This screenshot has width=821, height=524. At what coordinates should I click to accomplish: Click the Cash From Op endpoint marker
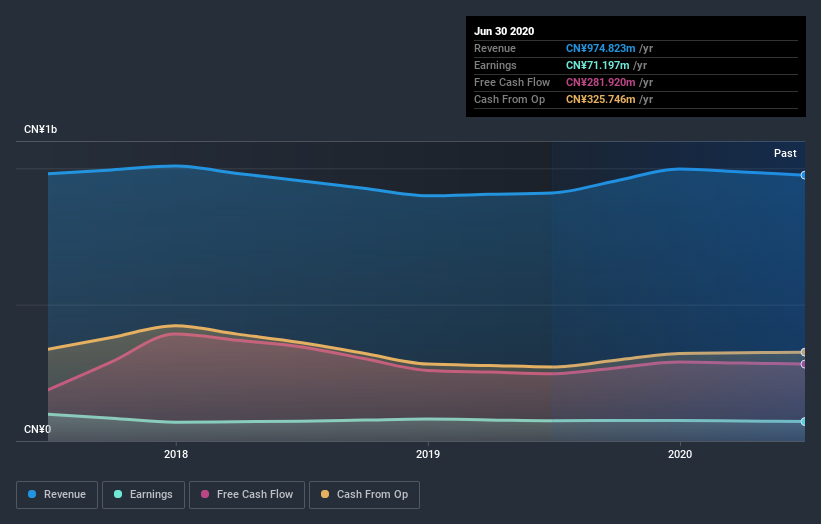point(804,352)
